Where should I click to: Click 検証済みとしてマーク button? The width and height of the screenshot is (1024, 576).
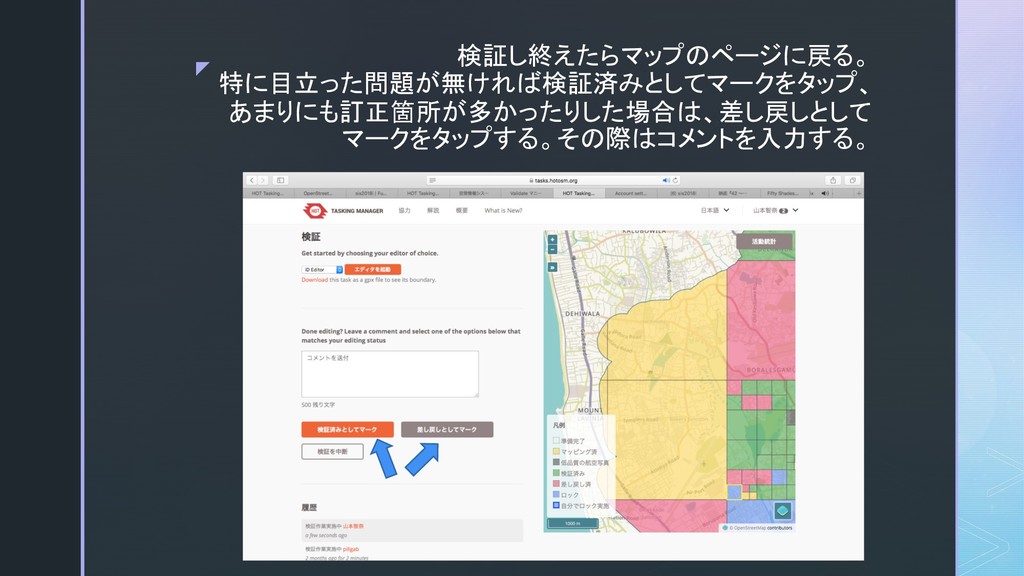347,429
